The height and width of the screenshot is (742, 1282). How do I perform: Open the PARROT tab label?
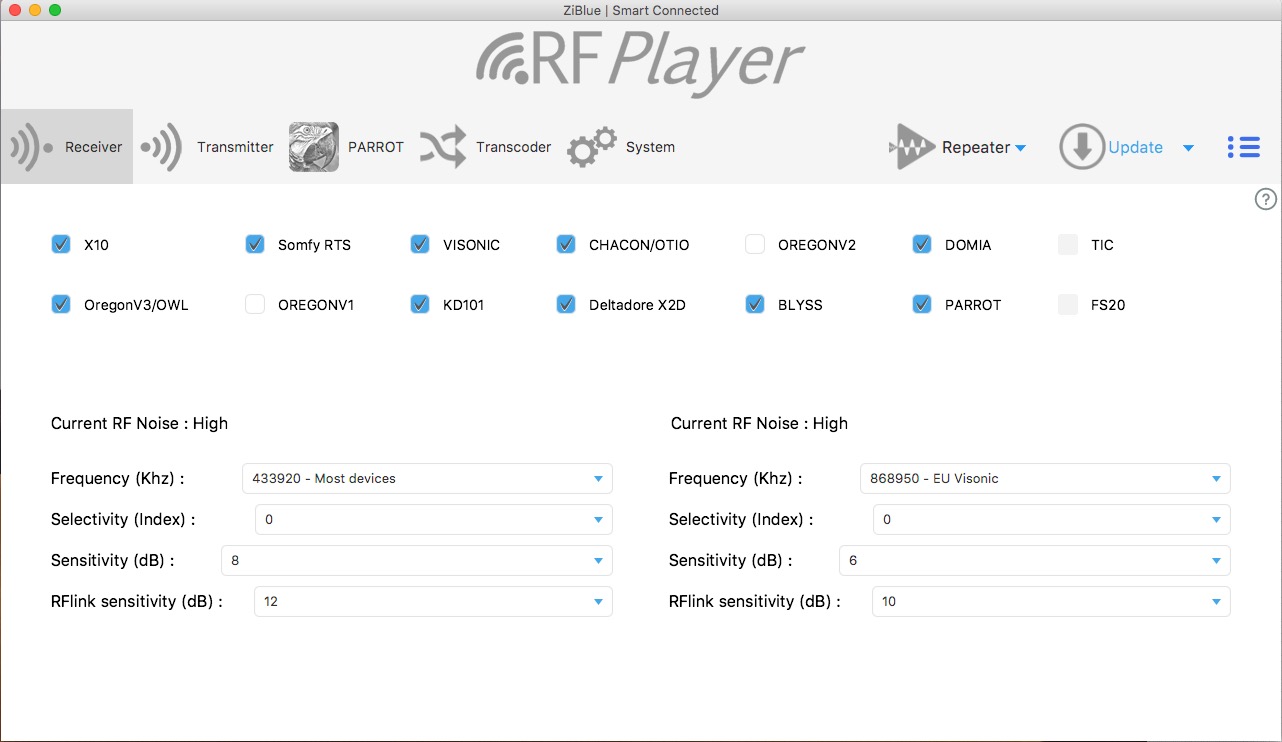pyautogui.click(x=376, y=147)
